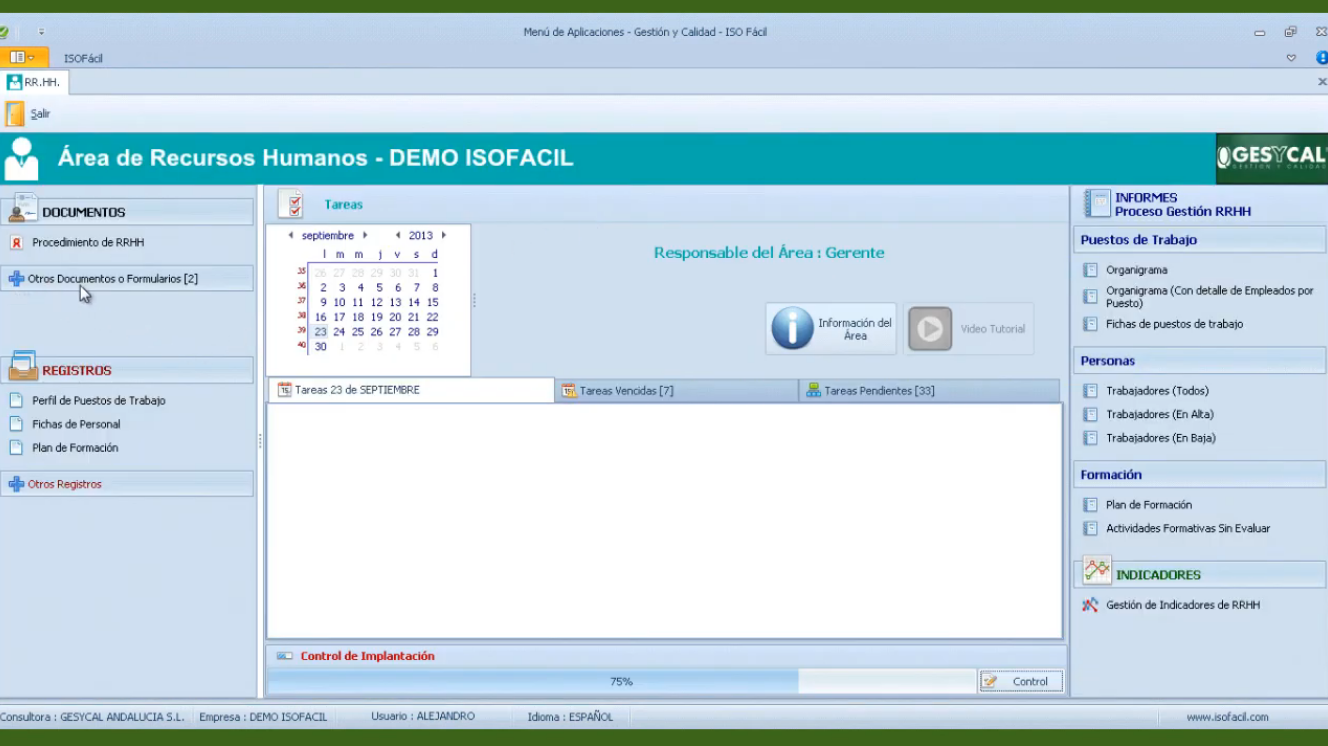Click Idioma : ESPAÑOL in status bar
The width and height of the screenshot is (1328, 746).
[570, 717]
